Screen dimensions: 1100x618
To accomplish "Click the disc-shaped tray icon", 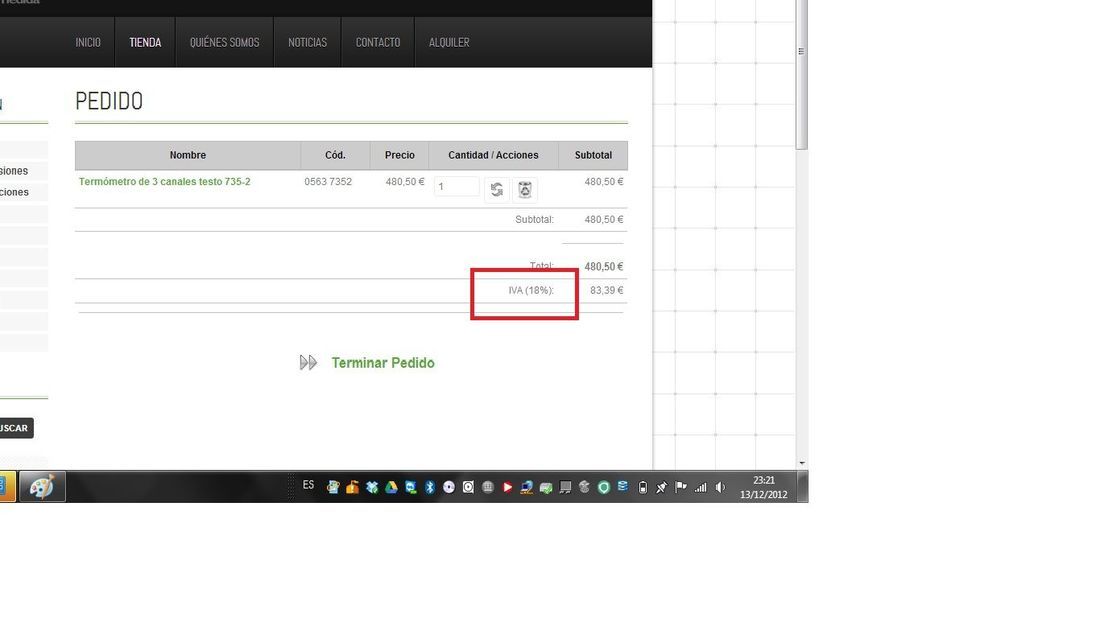I will click(x=449, y=487).
